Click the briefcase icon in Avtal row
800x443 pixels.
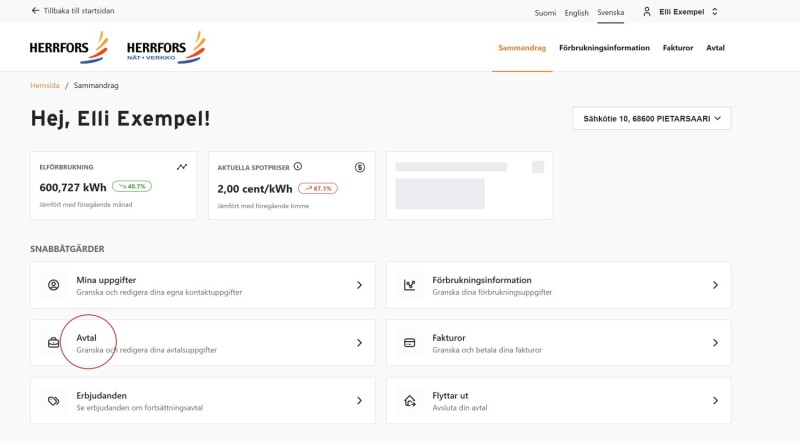54,342
